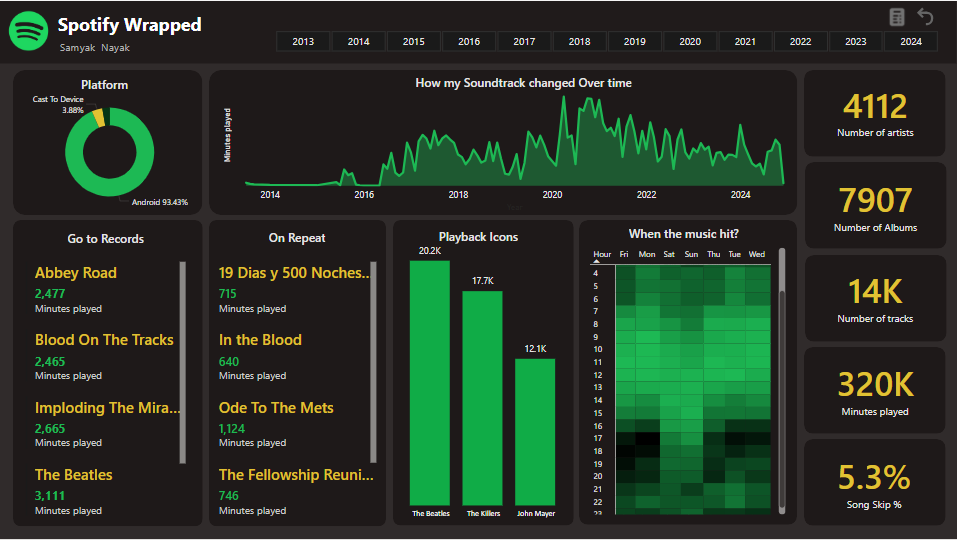Click the hour 17 row label in heatmap
957x540 pixels.
coord(598,438)
